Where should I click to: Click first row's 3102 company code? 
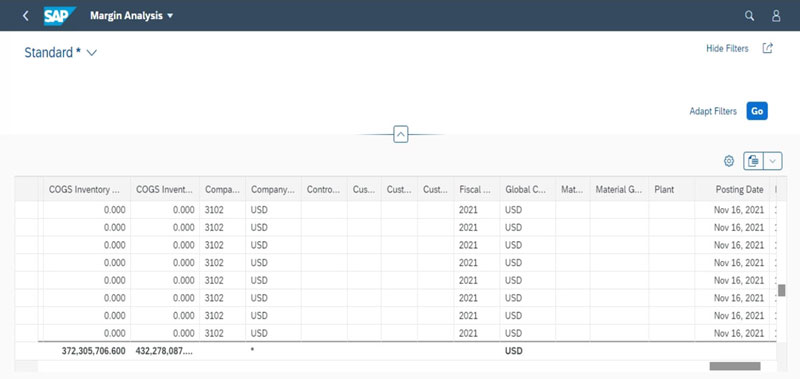[214, 210]
